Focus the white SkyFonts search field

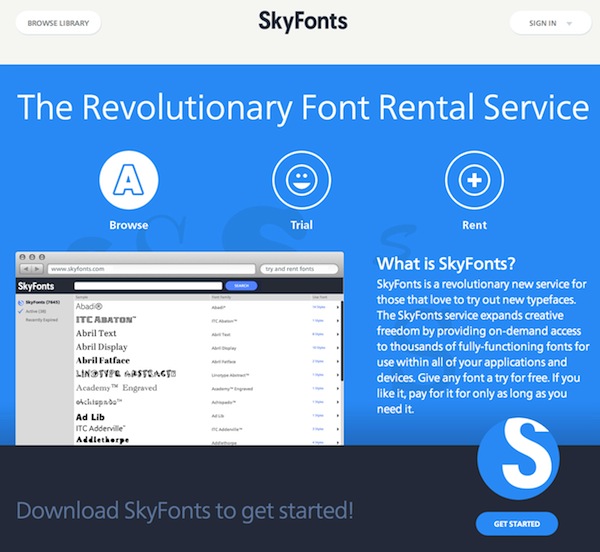pos(148,286)
